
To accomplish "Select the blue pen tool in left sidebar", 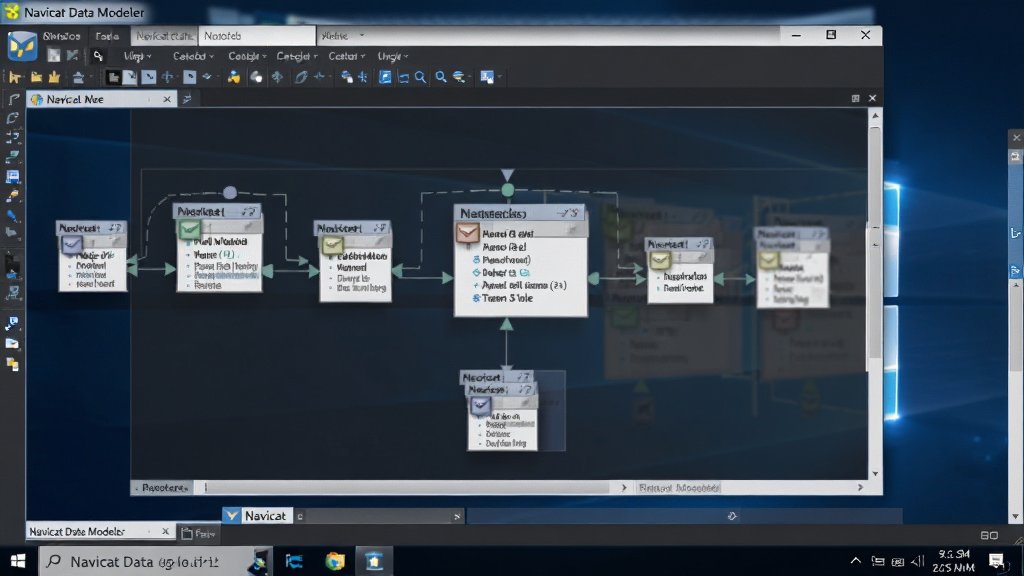I will tap(12, 216).
